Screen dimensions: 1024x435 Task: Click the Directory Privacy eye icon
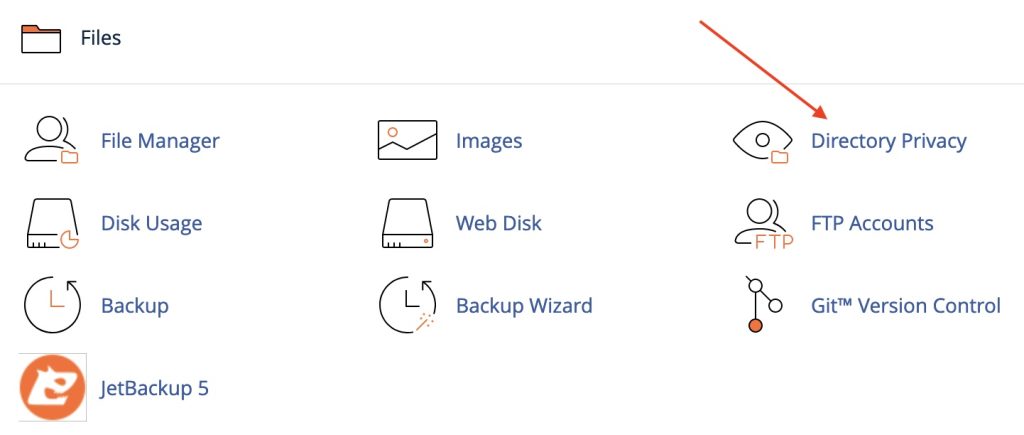[x=762, y=141]
